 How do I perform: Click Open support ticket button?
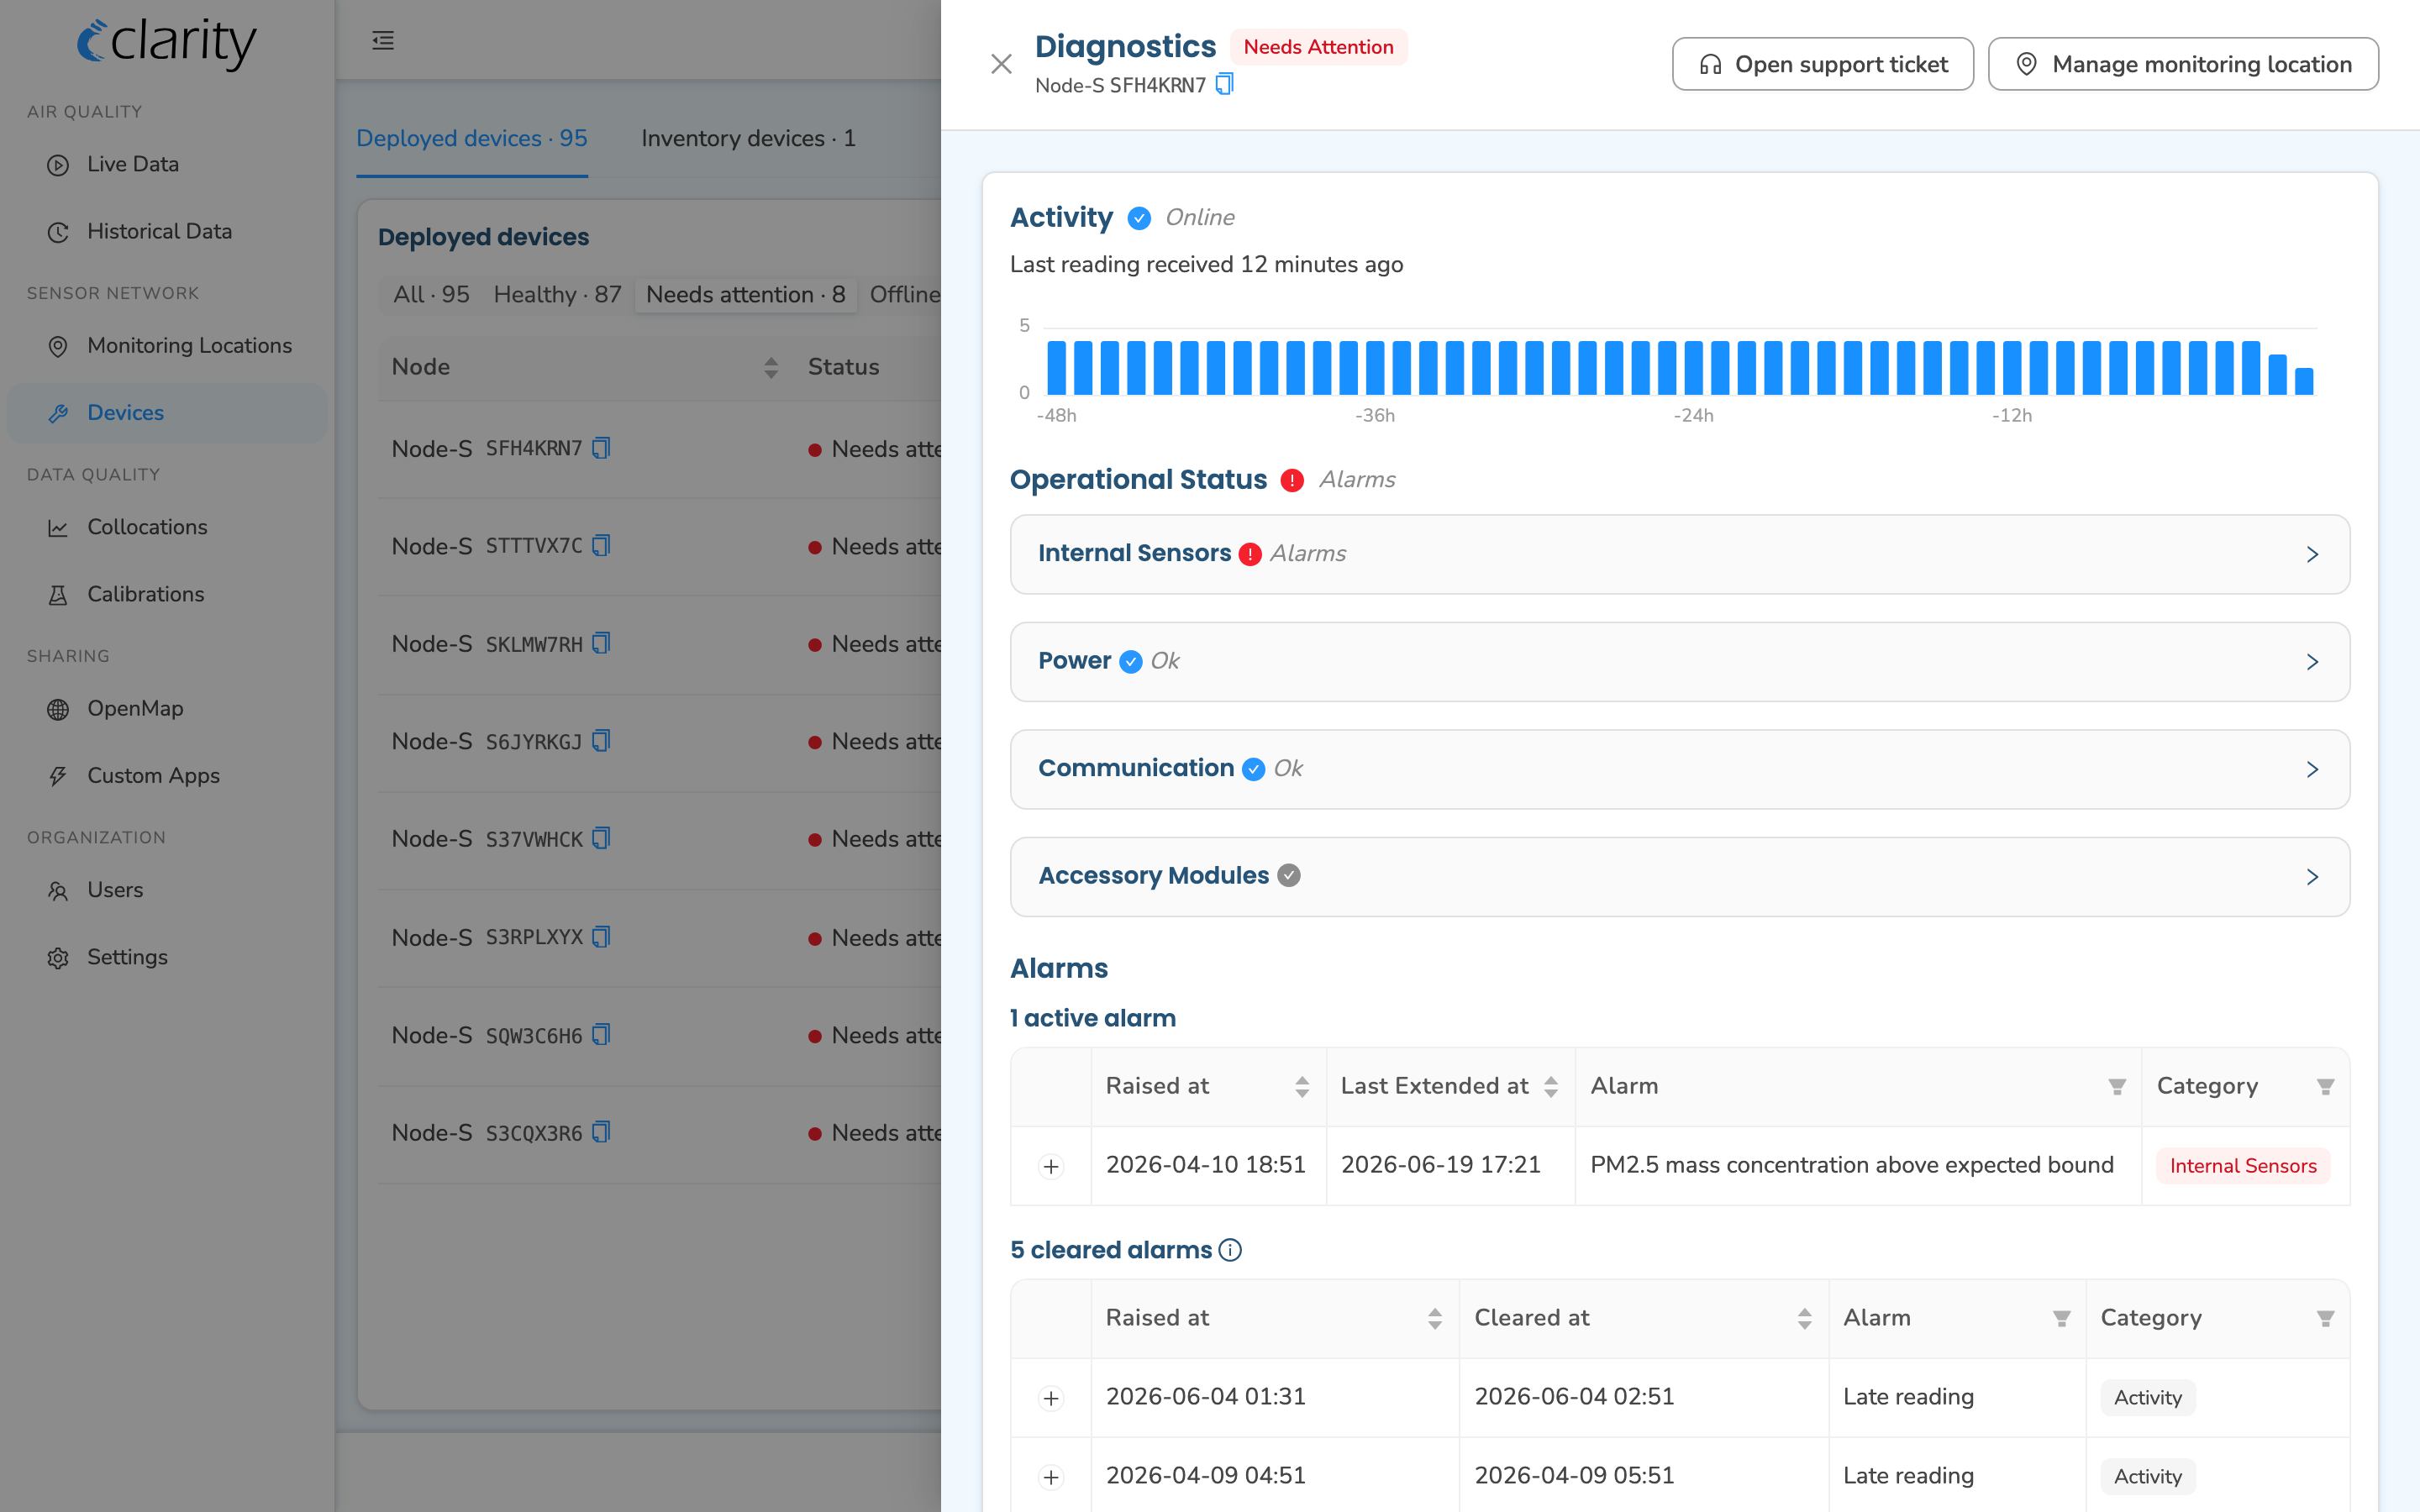tap(1822, 64)
